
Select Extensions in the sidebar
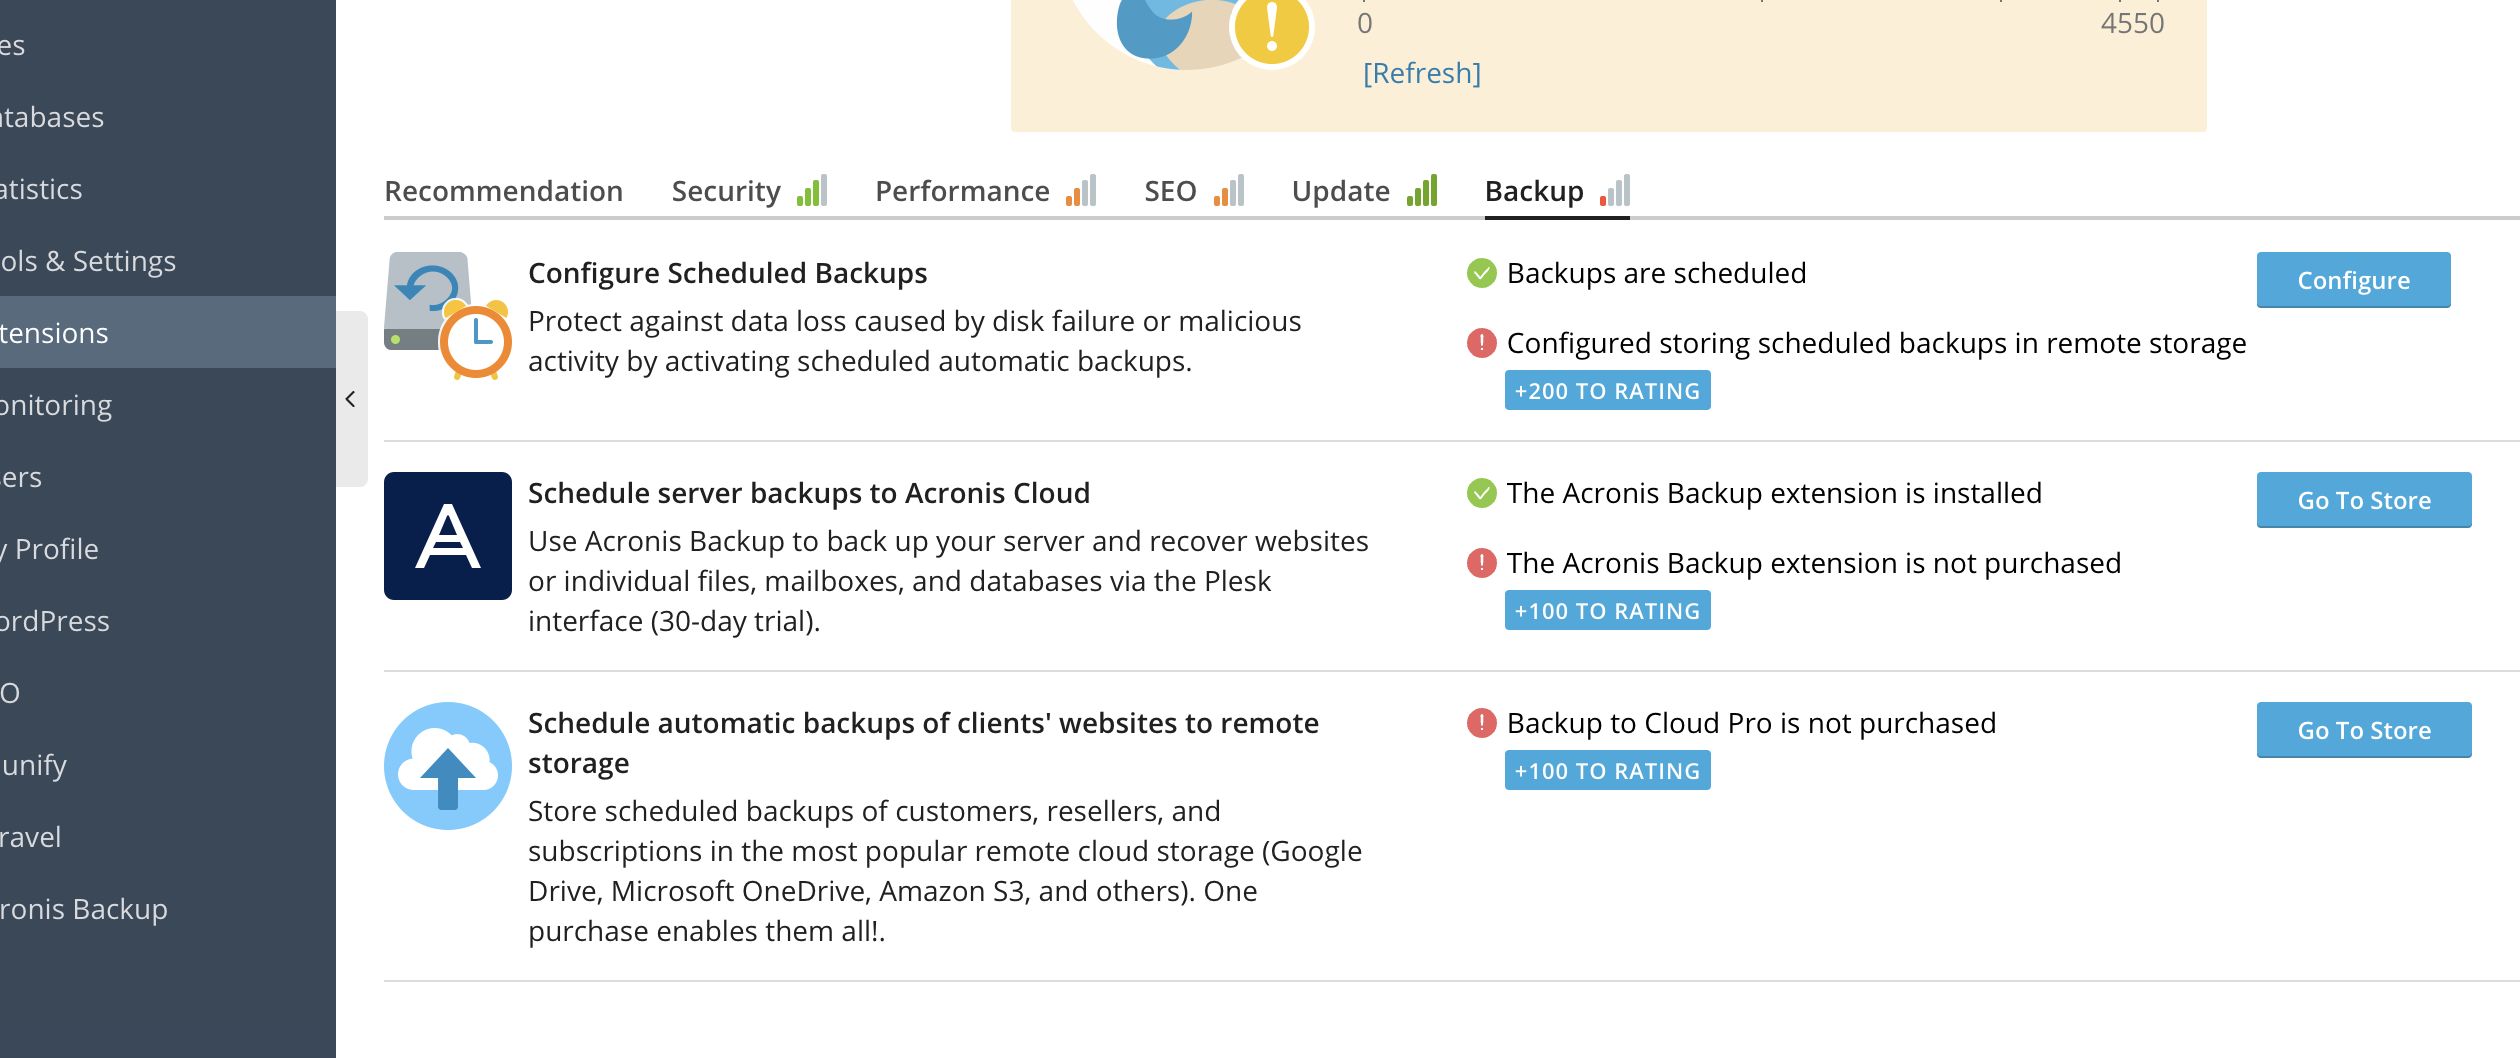coord(168,333)
